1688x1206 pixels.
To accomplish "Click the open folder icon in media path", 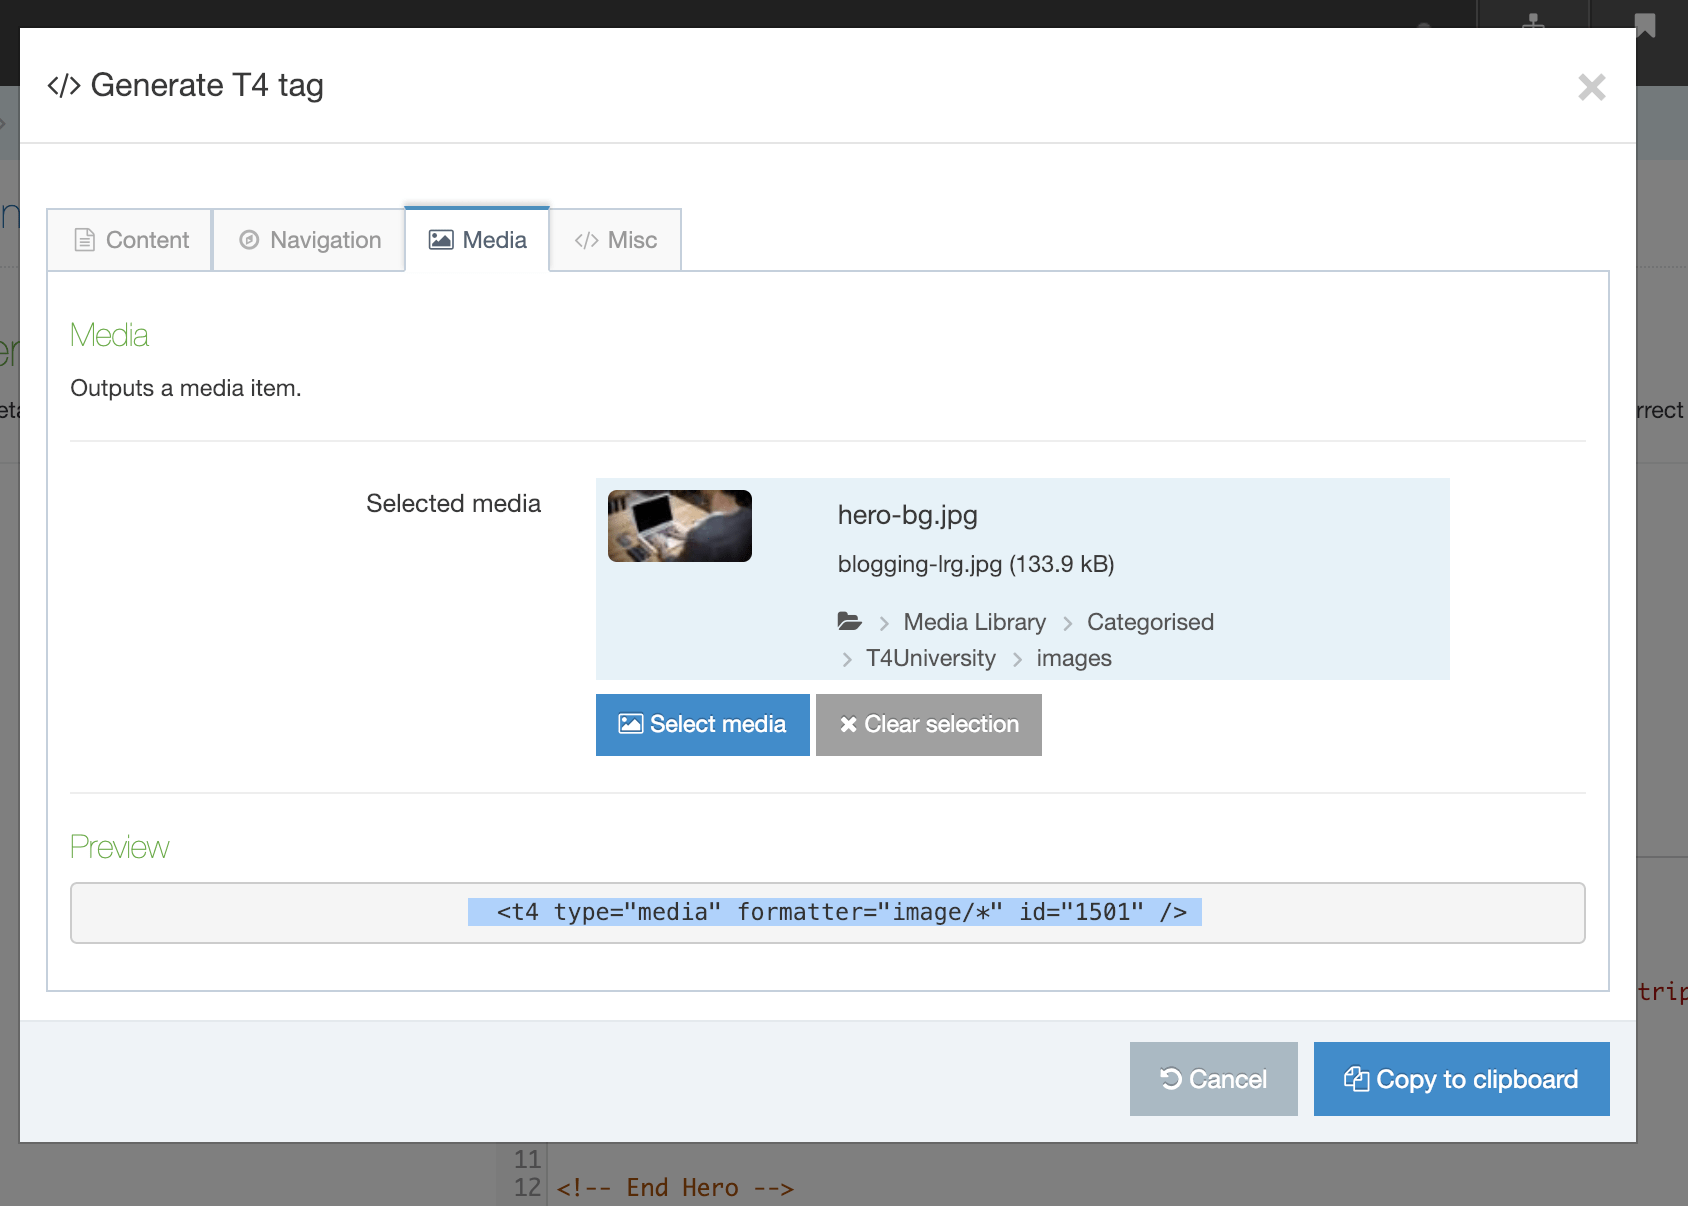I will point(849,621).
